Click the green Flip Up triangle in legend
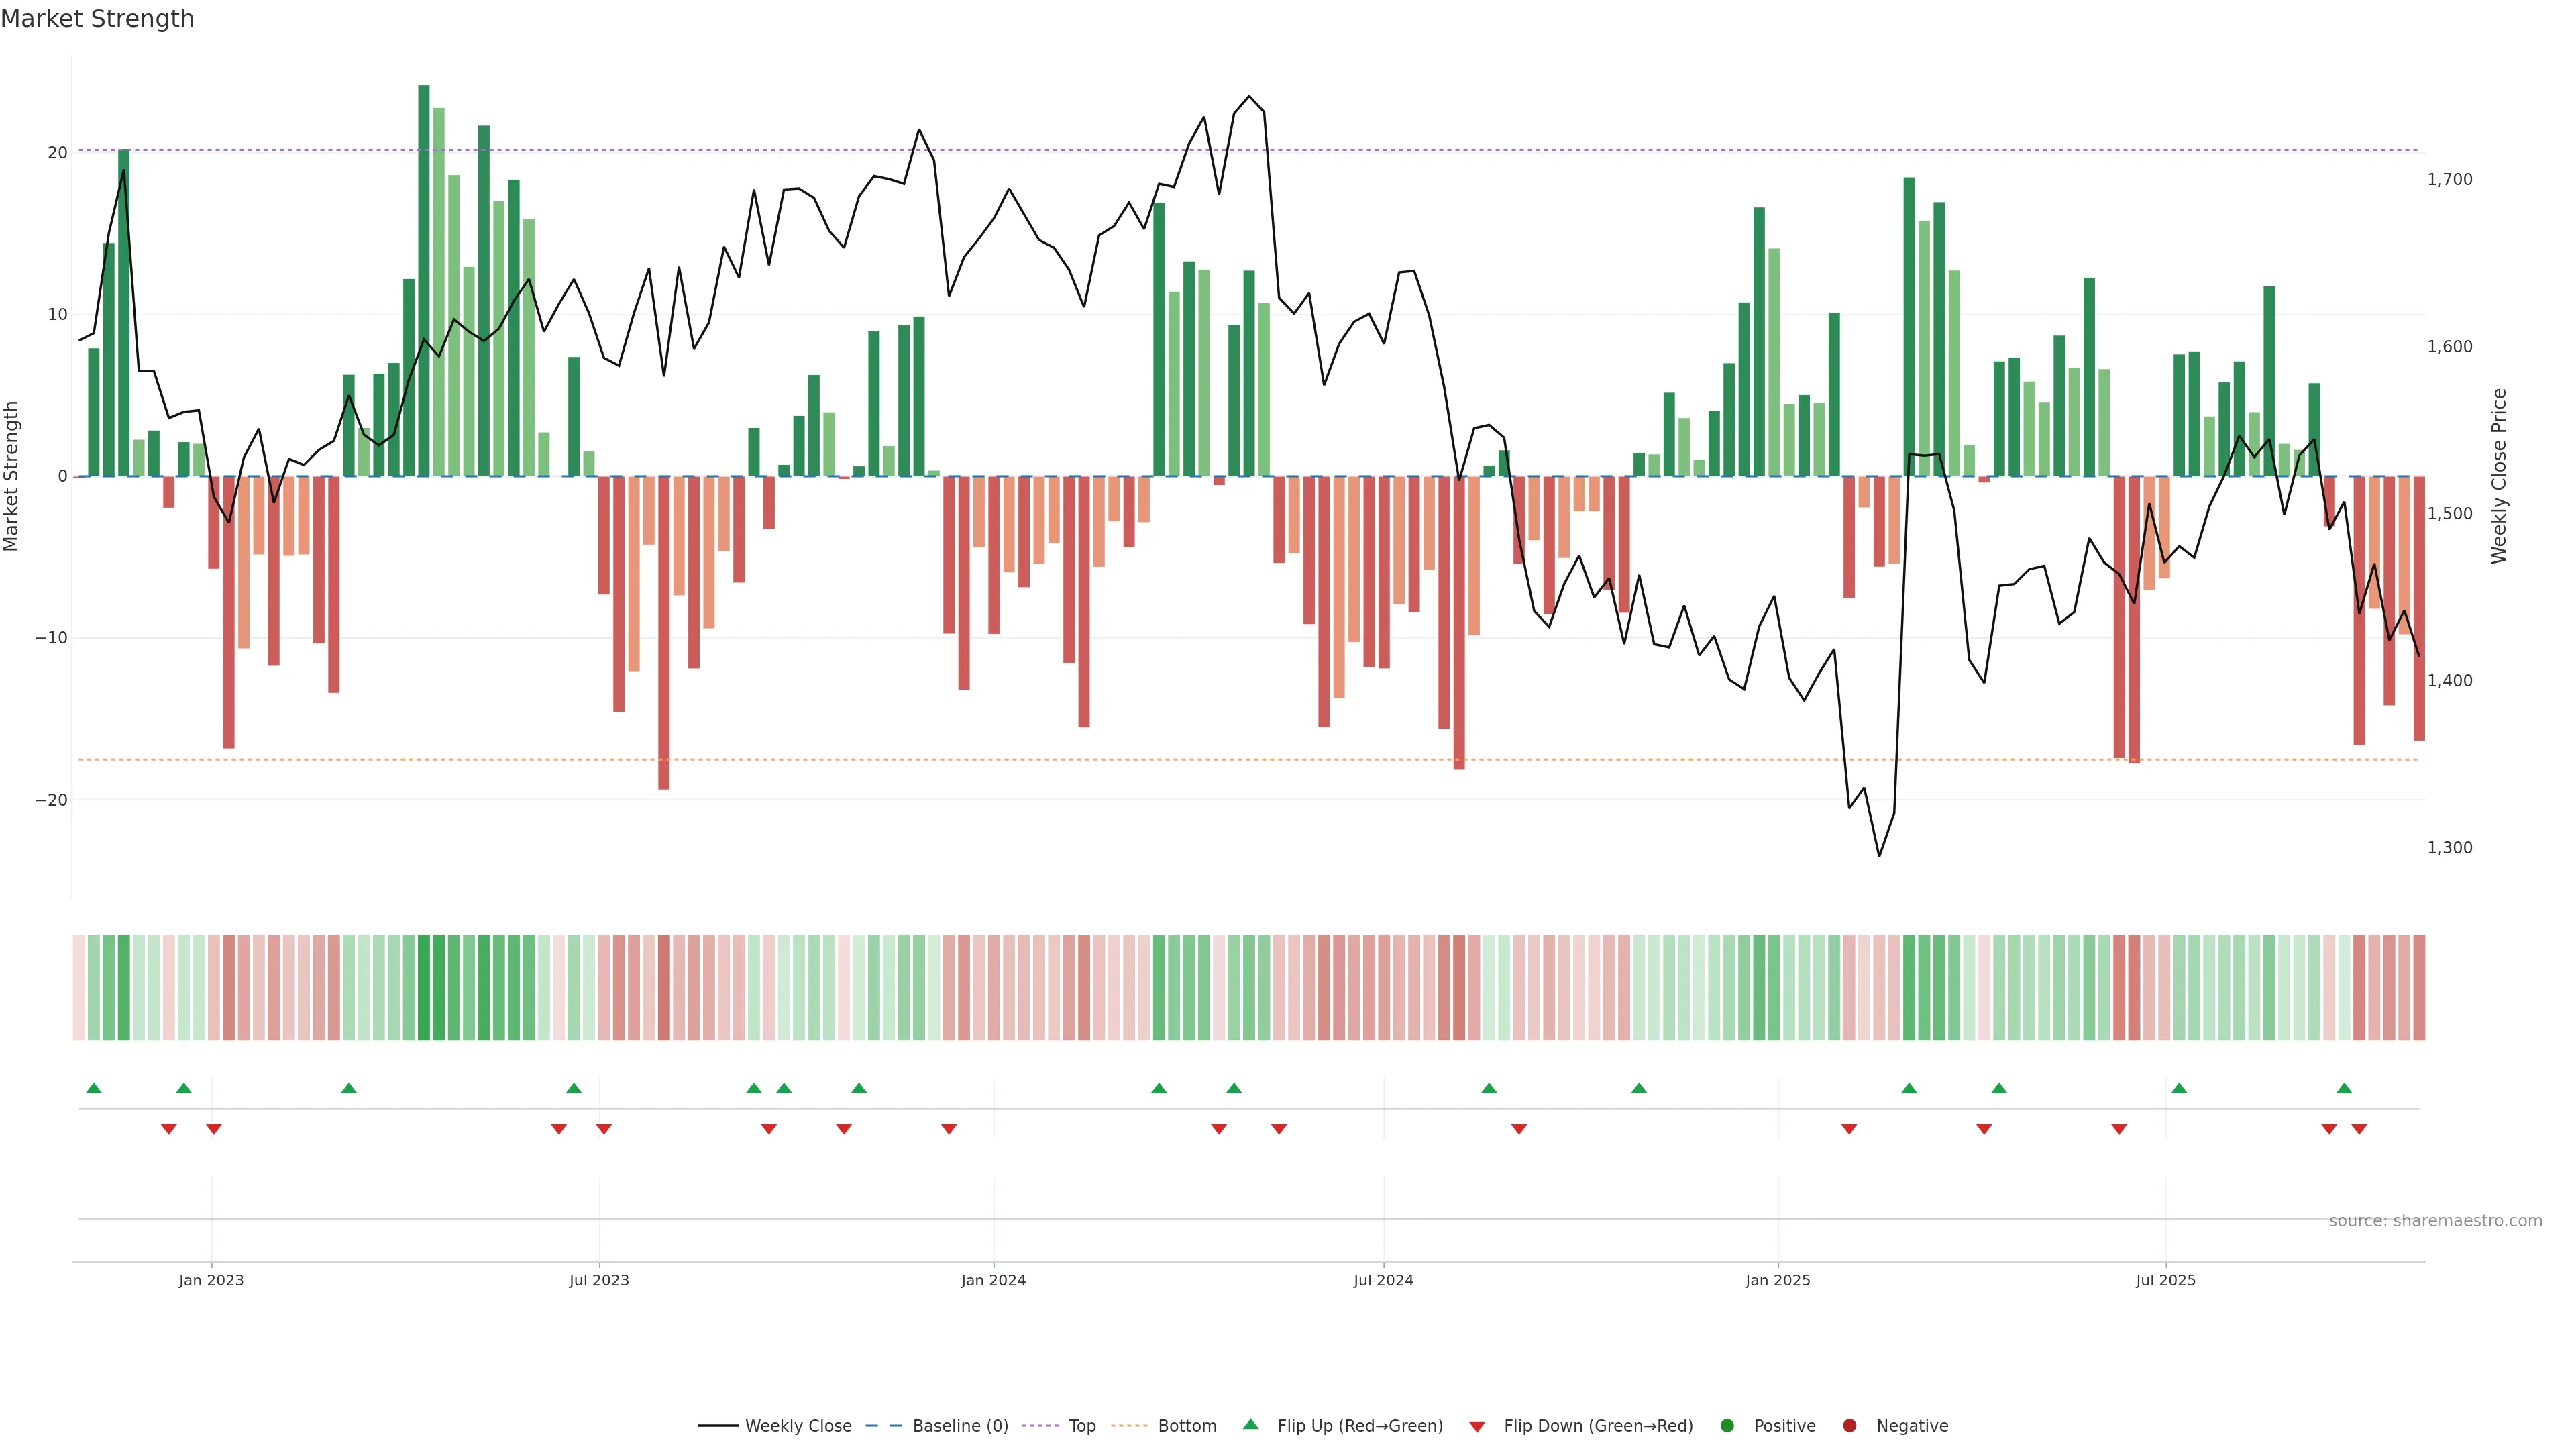This screenshot has height=1449, width=2576. pyautogui.click(x=1250, y=1424)
